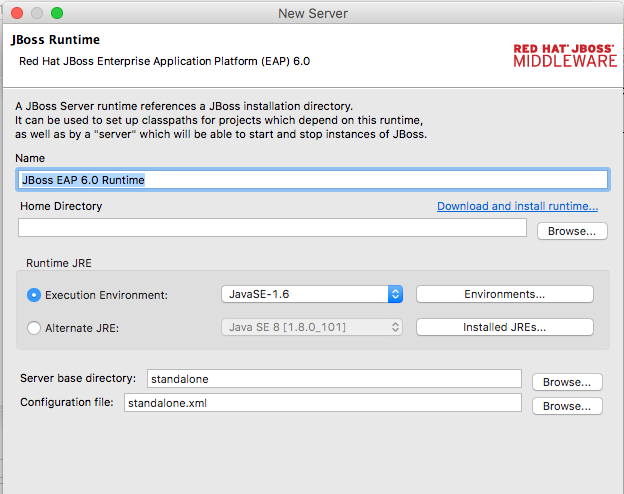This screenshot has height=494, width=624.
Task: Maximize the New Server dialog
Action: point(56,13)
